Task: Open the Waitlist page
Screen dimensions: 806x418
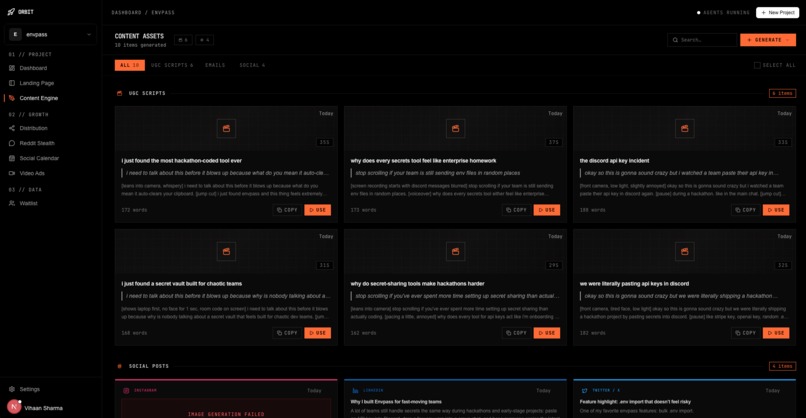Action: click(28, 203)
